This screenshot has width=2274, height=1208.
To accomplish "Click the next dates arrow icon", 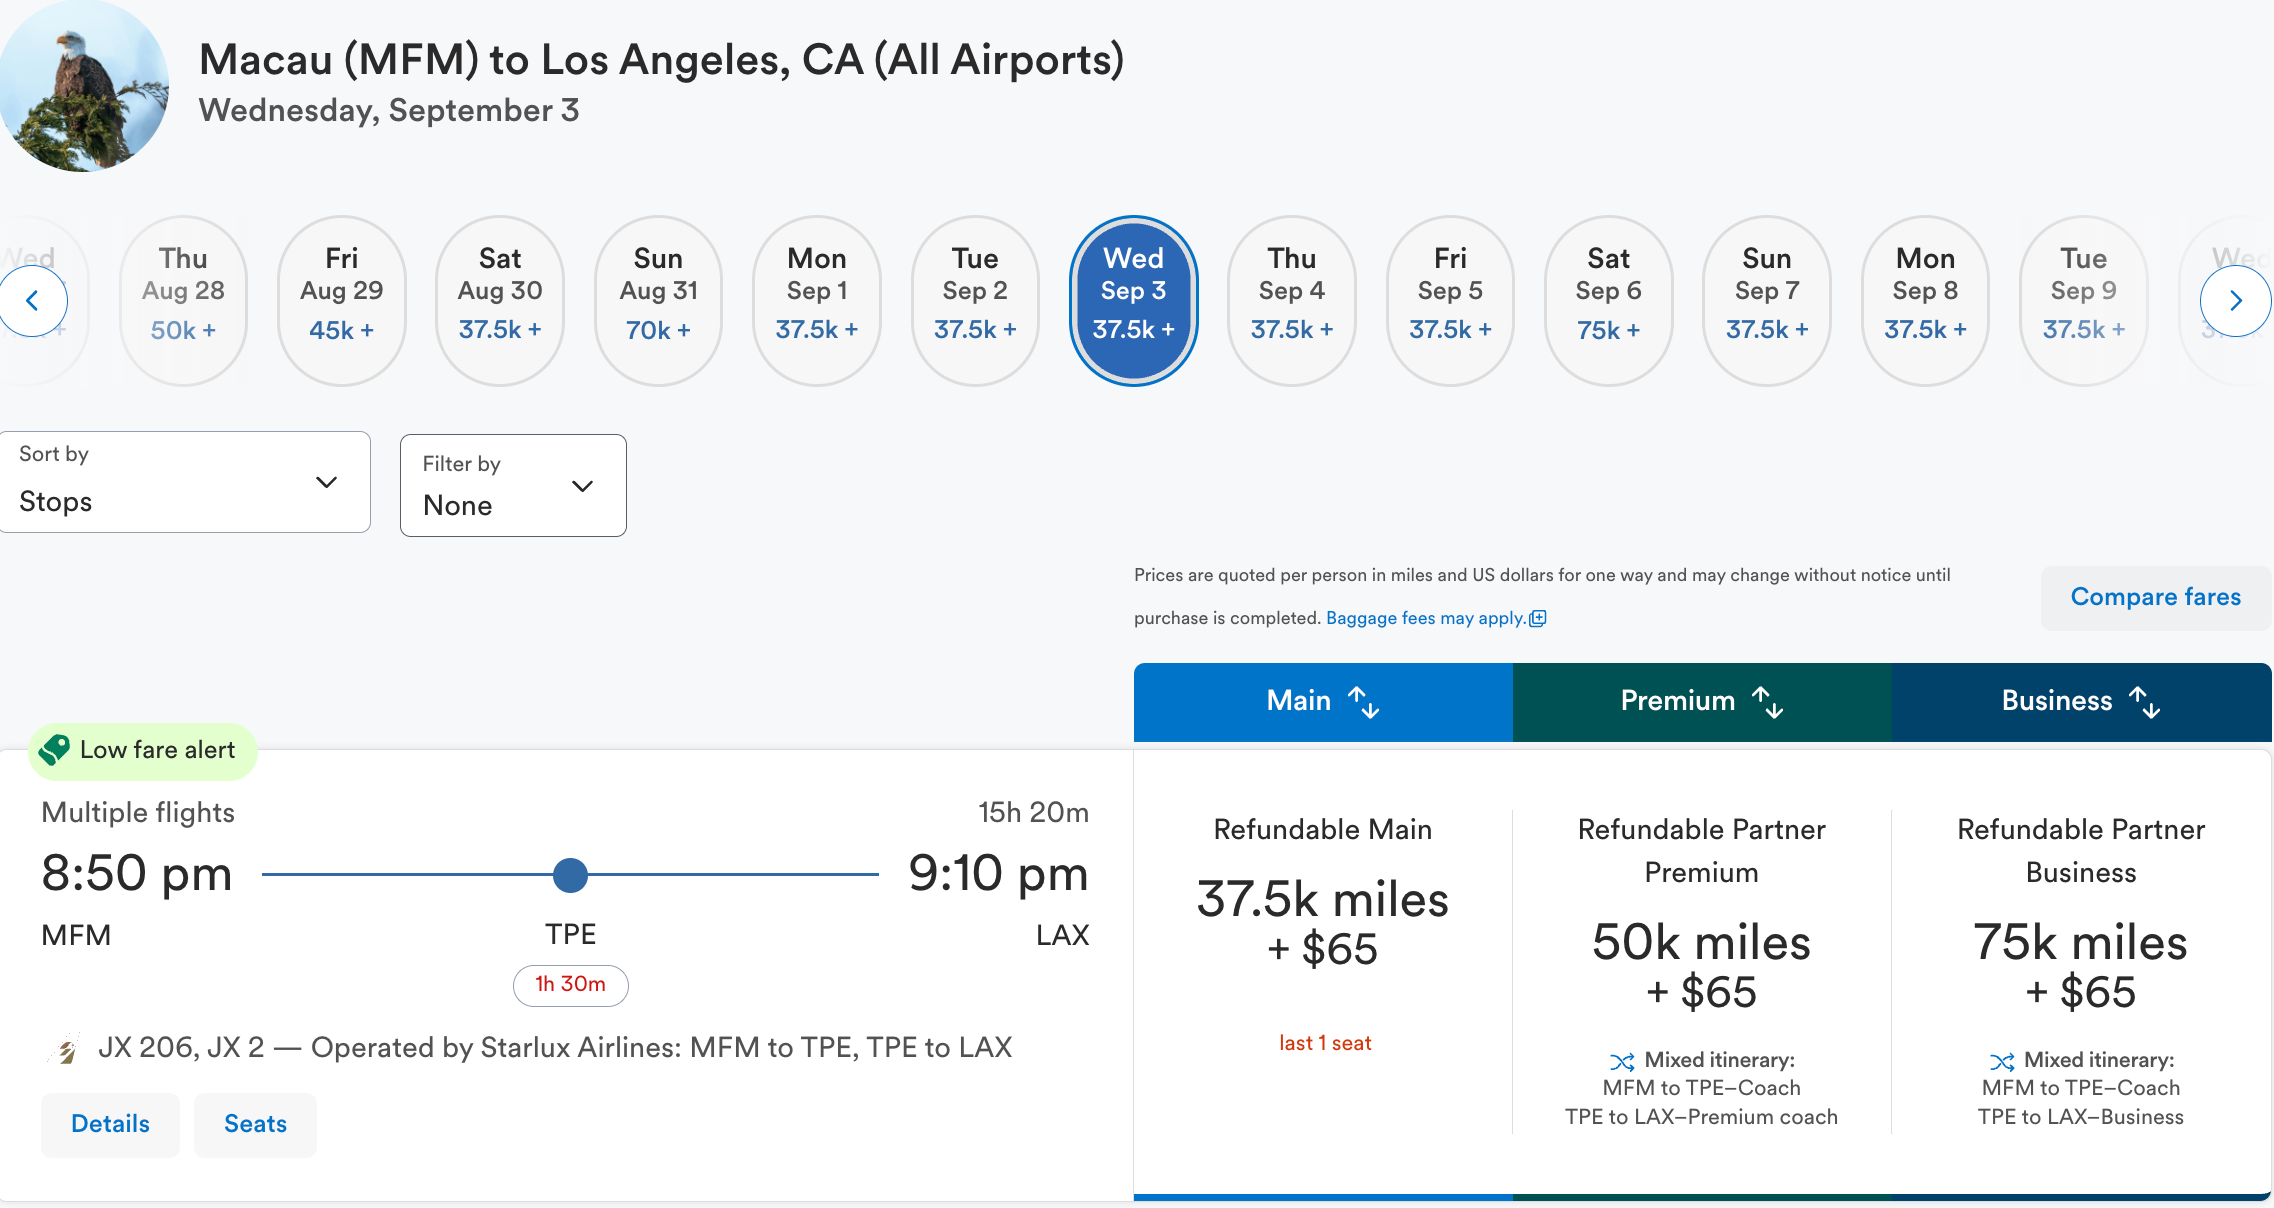I will (2235, 301).
